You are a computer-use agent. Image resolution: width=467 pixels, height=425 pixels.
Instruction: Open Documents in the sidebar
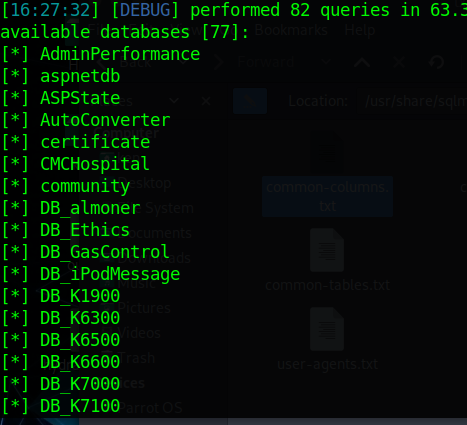155,233
